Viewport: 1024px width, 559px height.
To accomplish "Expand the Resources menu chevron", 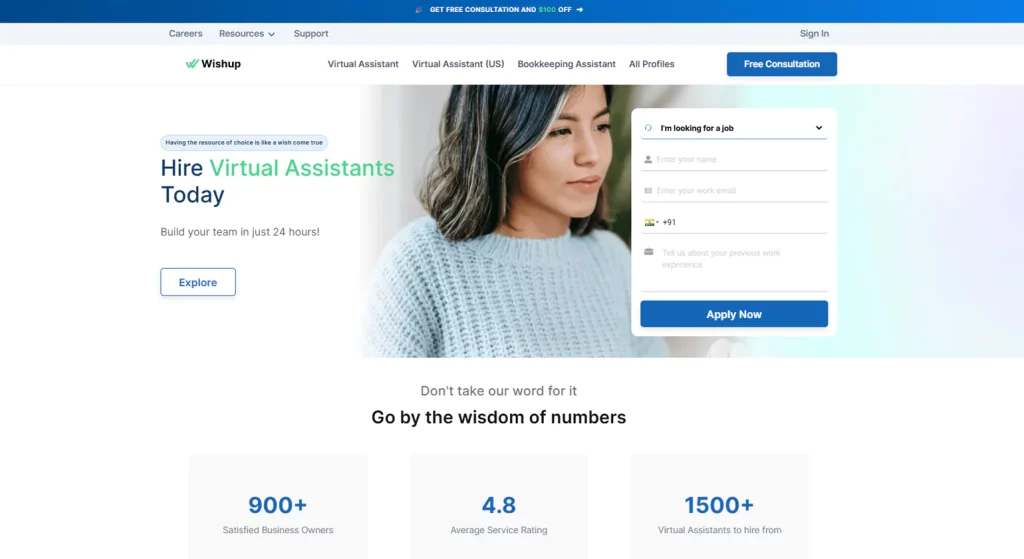I will [272, 34].
